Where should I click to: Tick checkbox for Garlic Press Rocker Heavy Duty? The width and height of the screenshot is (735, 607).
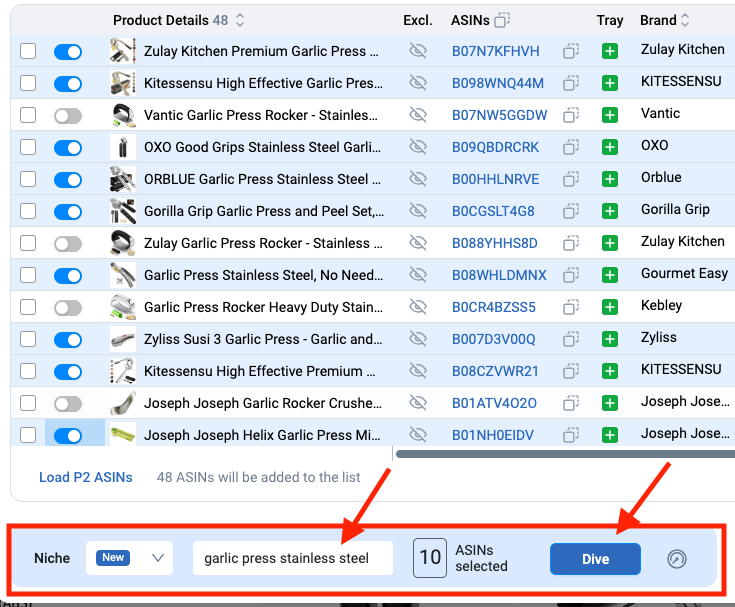(x=28, y=307)
